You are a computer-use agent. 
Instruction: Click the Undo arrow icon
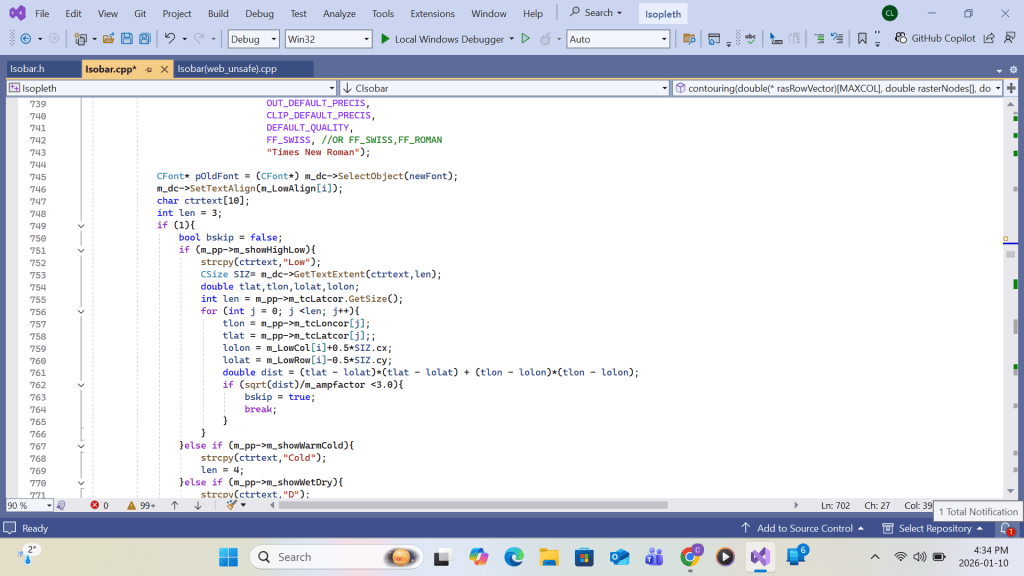point(170,39)
